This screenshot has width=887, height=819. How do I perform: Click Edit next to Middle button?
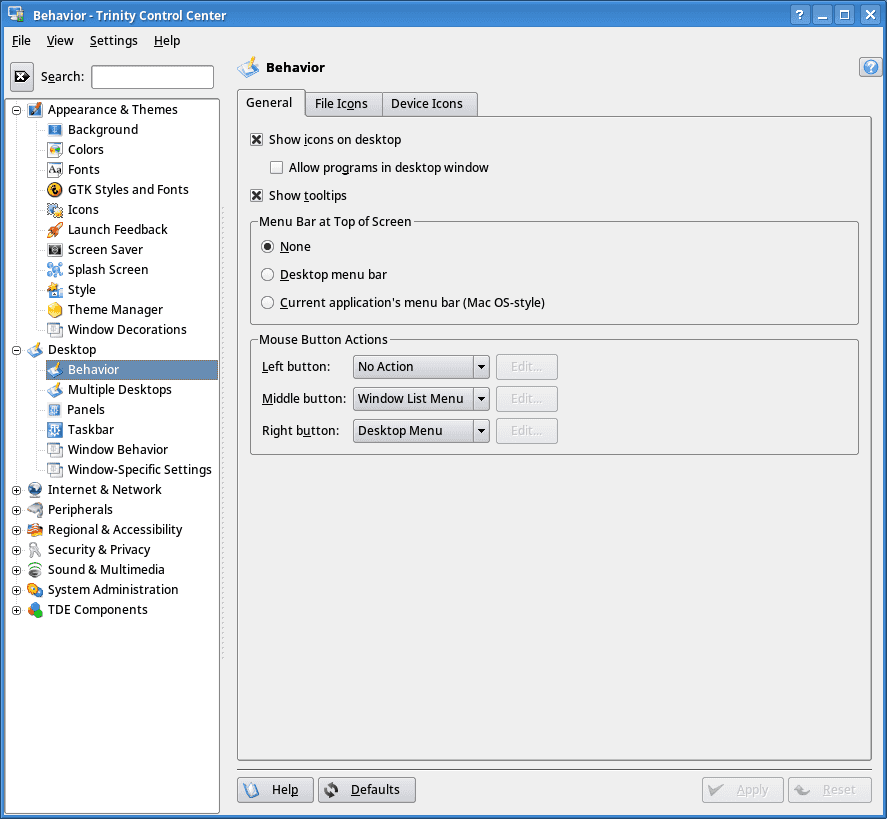pyautogui.click(x=527, y=399)
